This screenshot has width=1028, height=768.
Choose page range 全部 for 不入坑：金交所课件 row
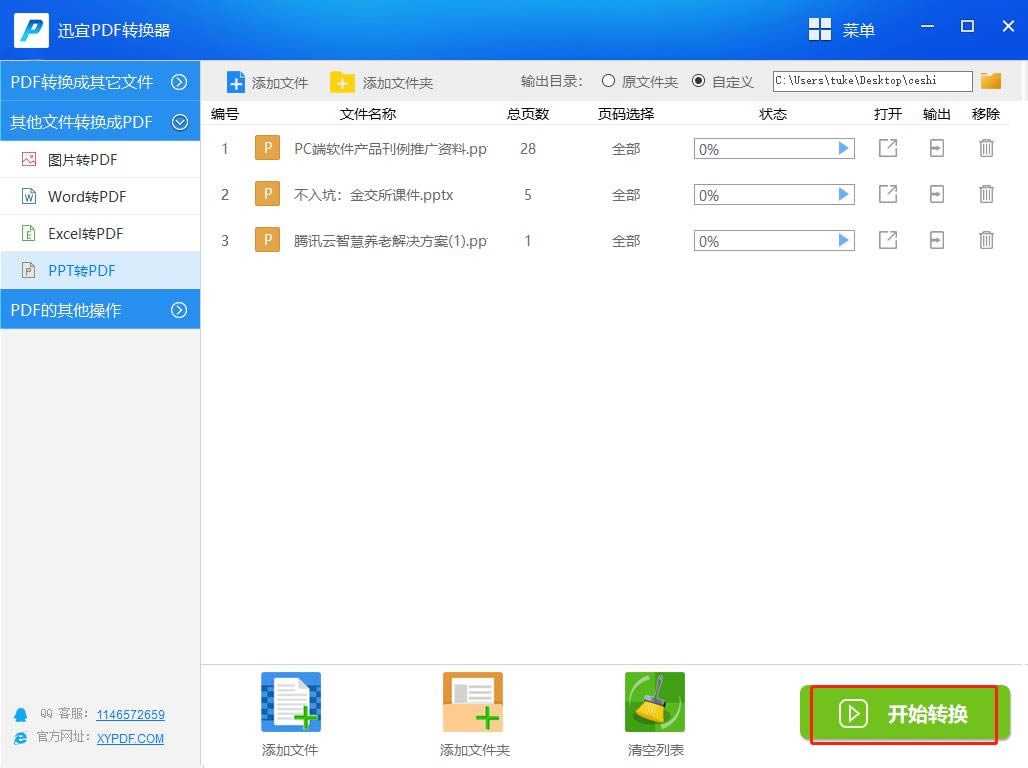coord(626,195)
